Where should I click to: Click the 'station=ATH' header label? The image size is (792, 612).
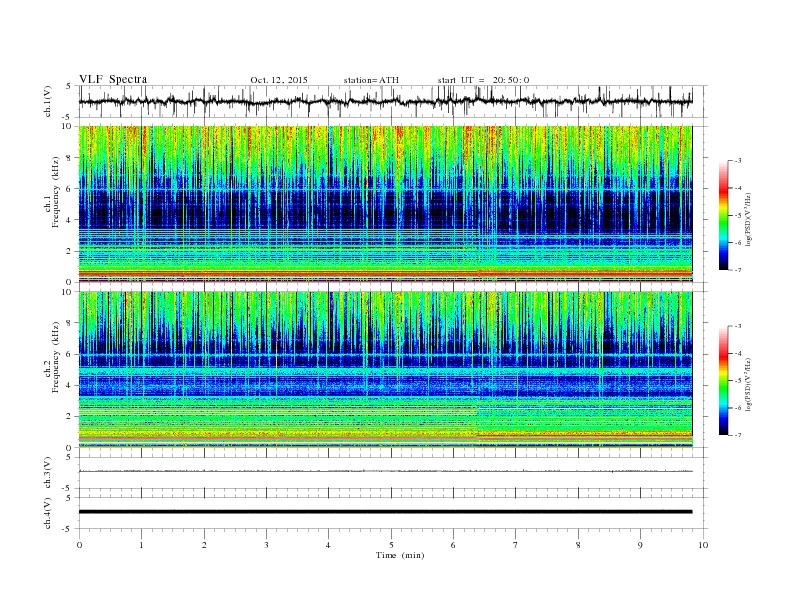click(371, 80)
